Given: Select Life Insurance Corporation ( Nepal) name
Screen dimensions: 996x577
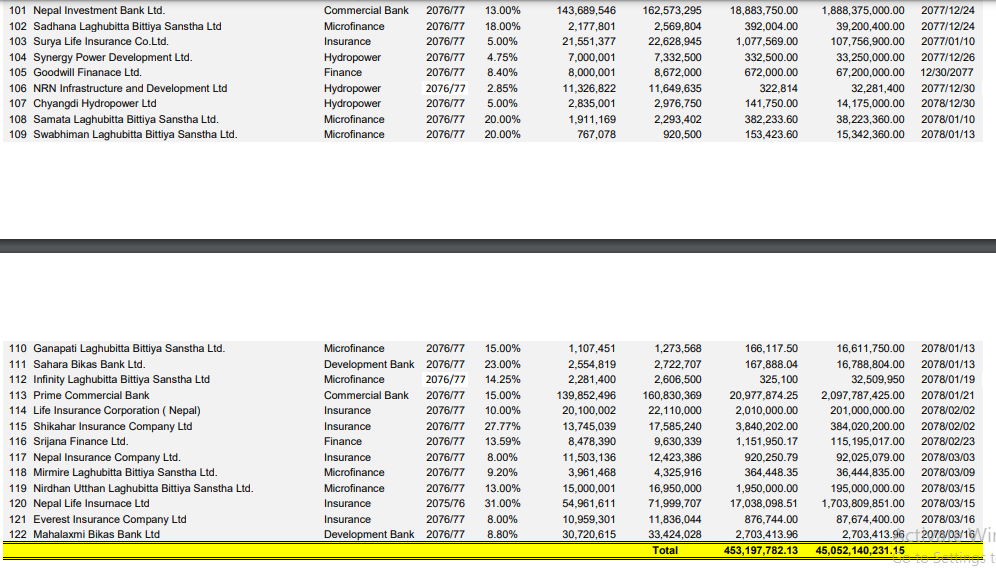Looking at the screenshot, I should 117,410.
